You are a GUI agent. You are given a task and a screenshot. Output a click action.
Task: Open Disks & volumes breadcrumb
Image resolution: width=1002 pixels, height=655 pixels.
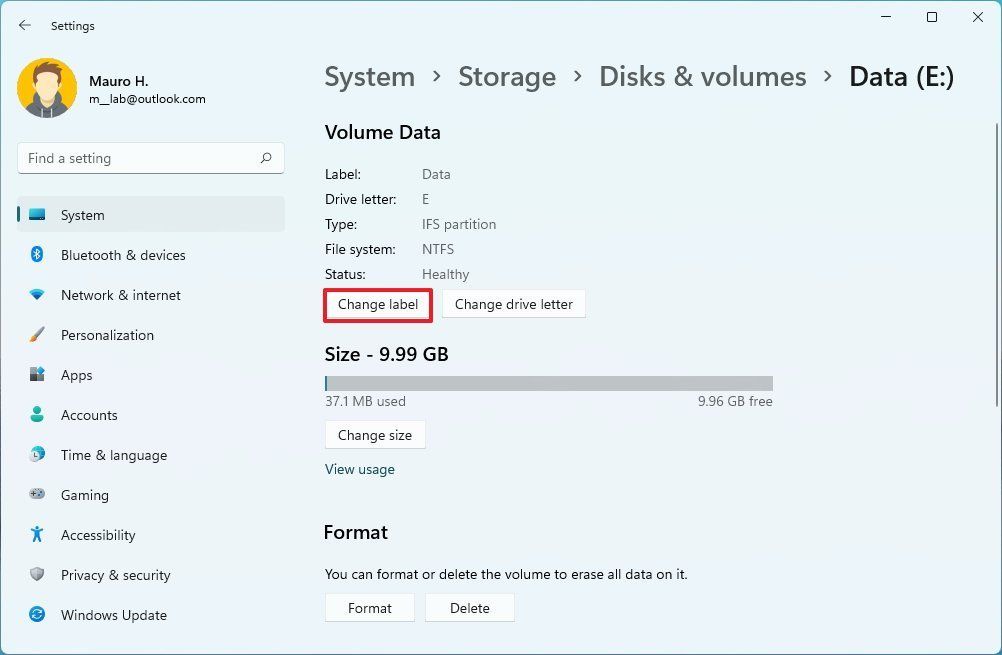[702, 76]
